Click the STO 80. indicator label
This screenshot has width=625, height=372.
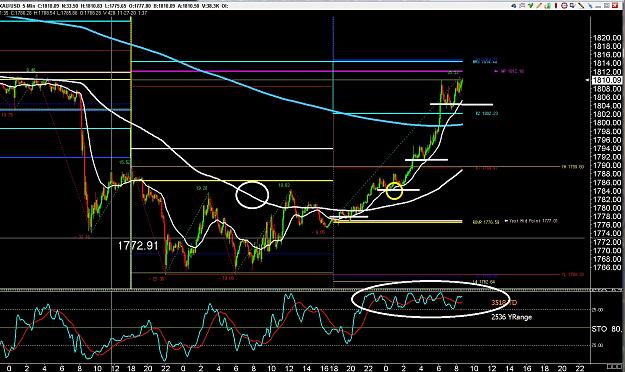coord(606,329)
